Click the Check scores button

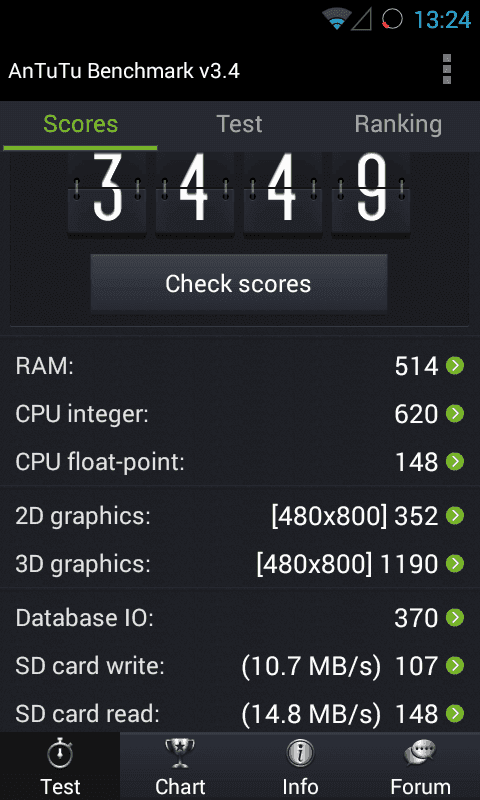pos(239,283)
